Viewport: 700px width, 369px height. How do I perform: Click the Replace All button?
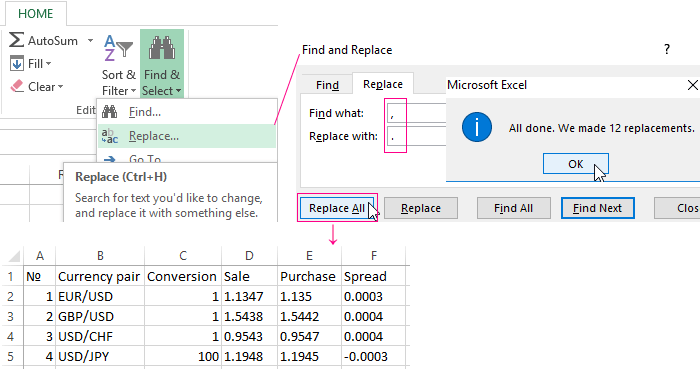point(337,208)
